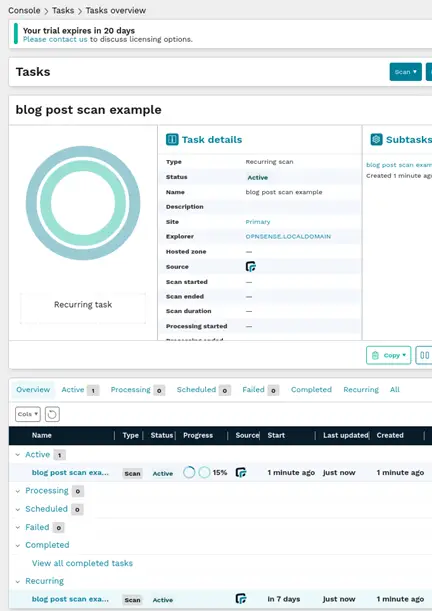Switch to the Overview tab
The height and width of the screenshot is (611, 432).
point(33,390)
